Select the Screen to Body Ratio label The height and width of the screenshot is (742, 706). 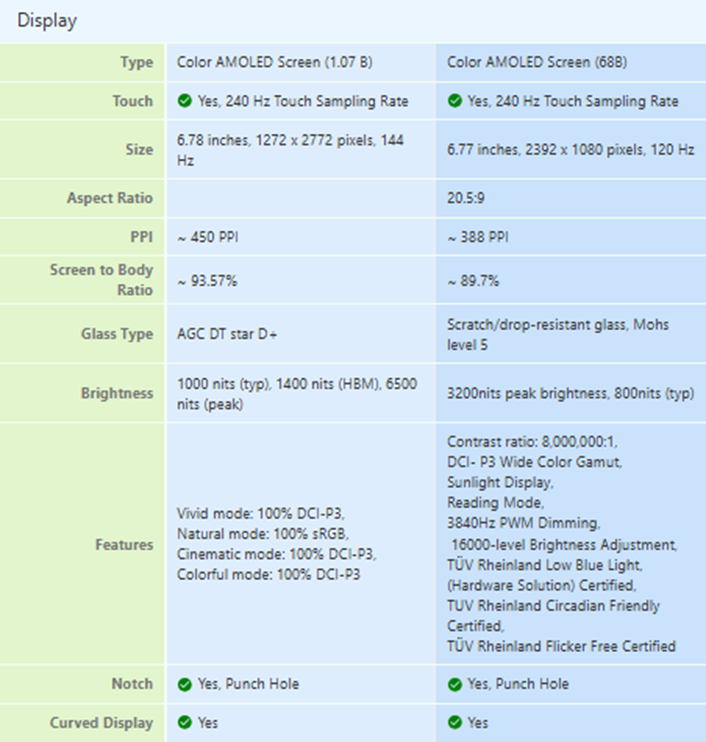pyautogui.click(x=102, y=280)
